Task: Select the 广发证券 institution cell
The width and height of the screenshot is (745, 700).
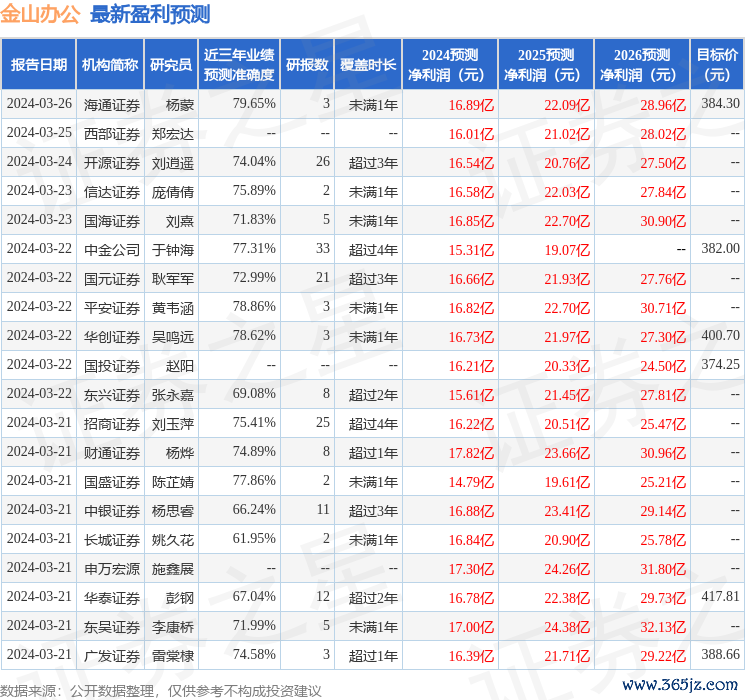Action: click(112, 656)
